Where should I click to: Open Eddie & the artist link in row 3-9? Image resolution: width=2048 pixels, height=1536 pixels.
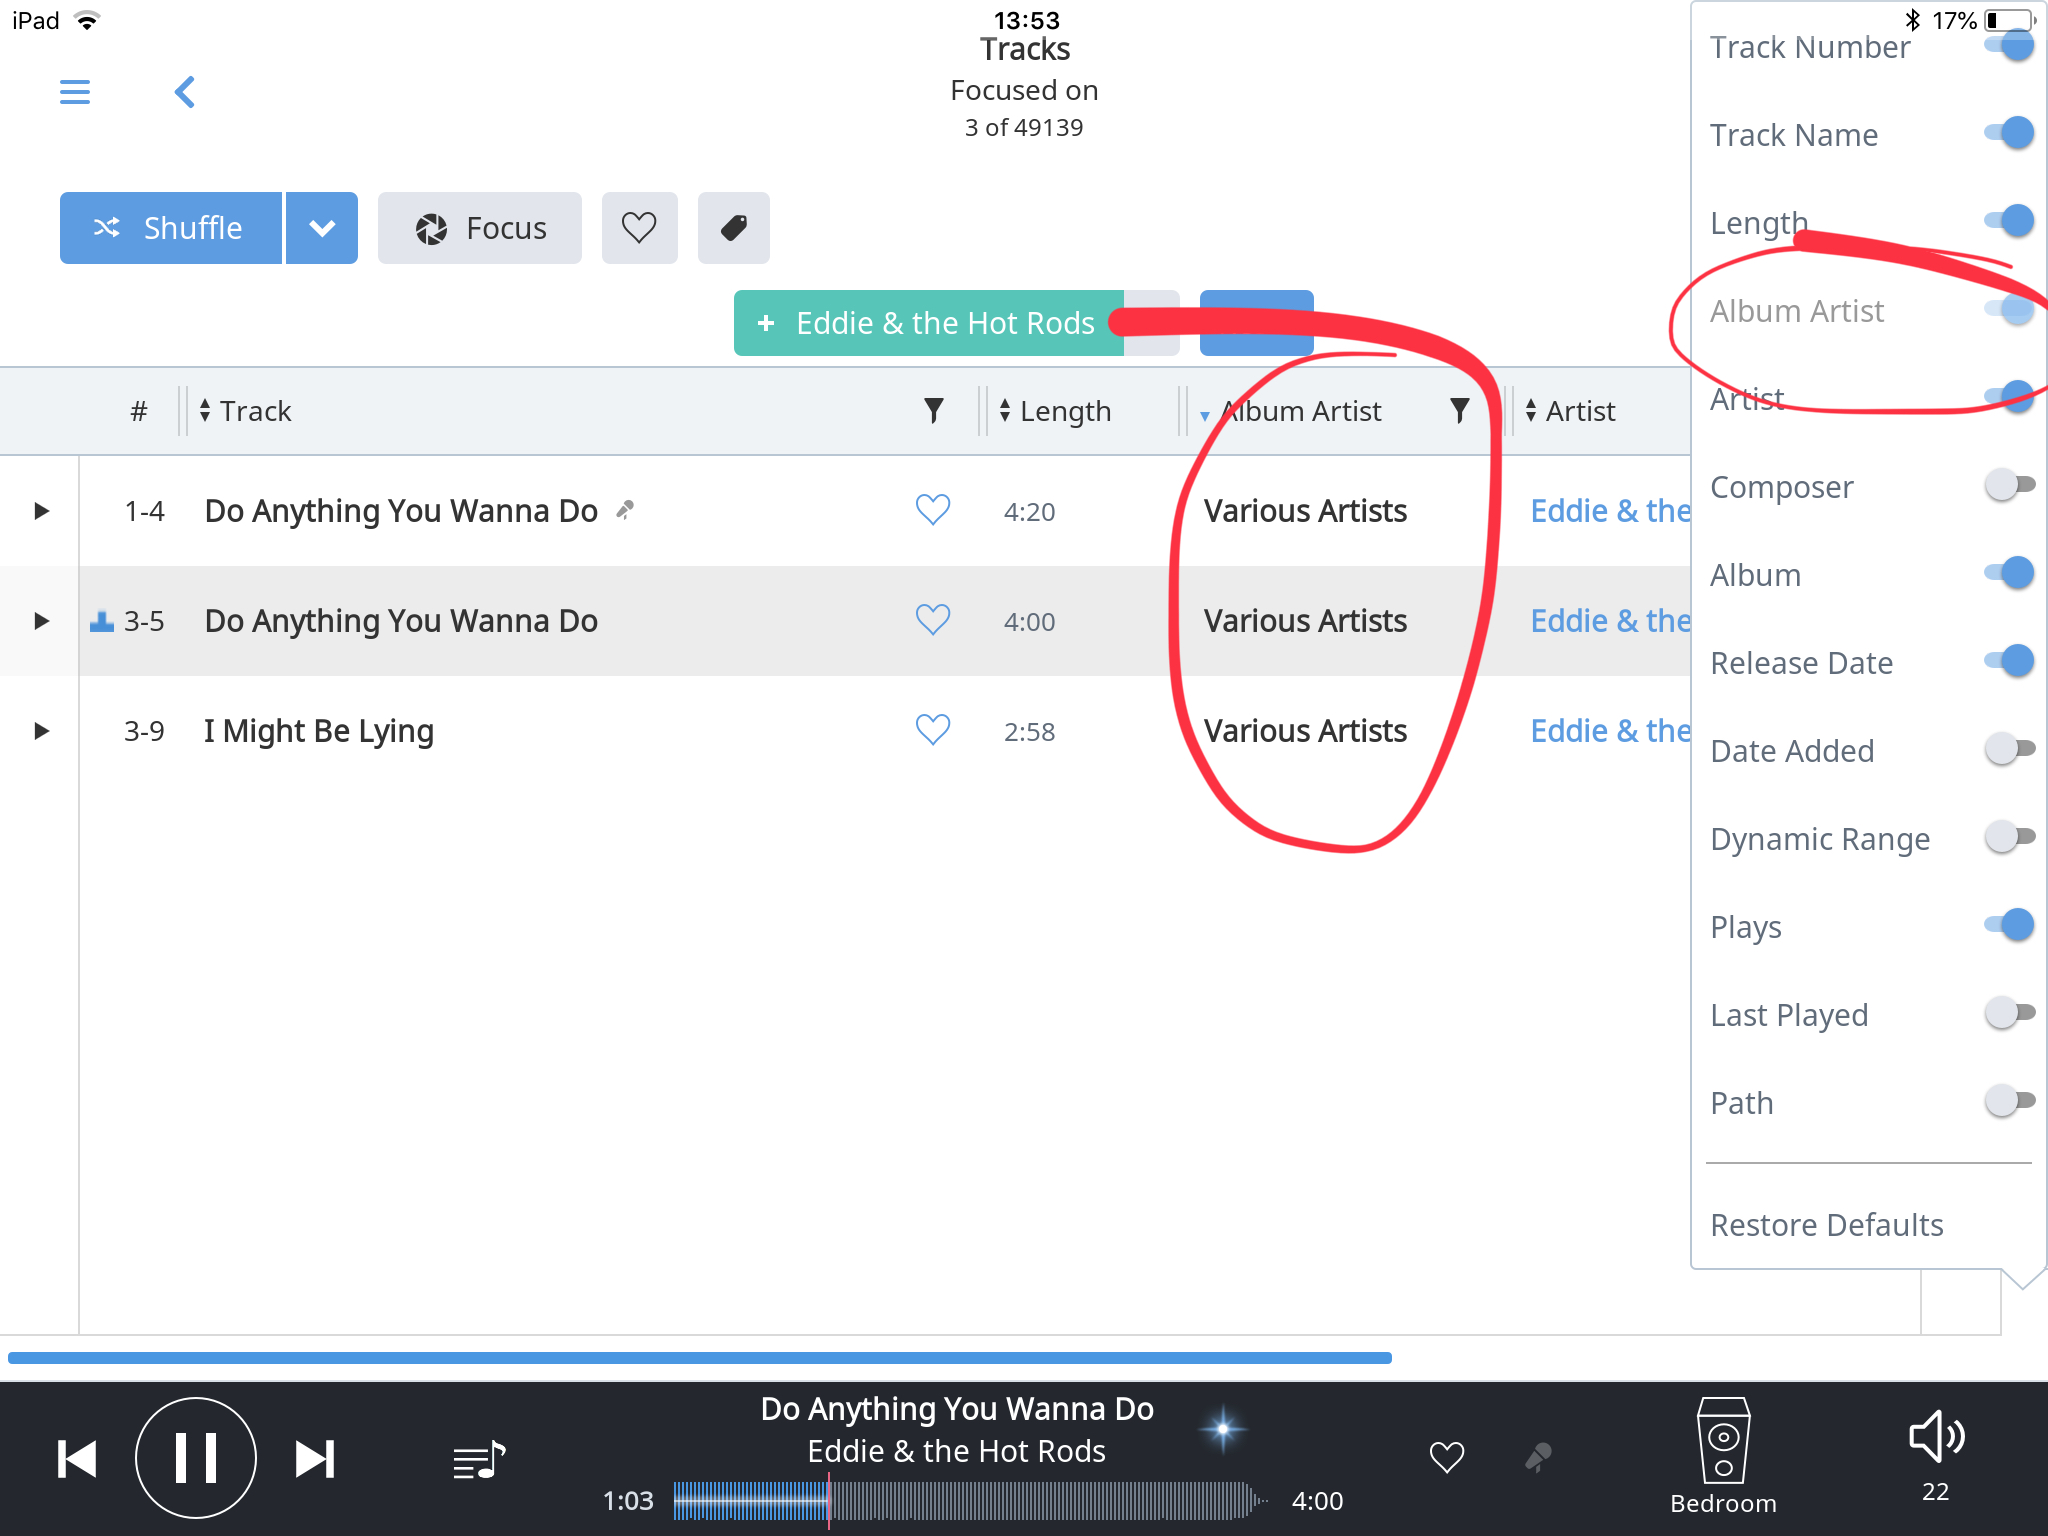[x=1610, y=731]
